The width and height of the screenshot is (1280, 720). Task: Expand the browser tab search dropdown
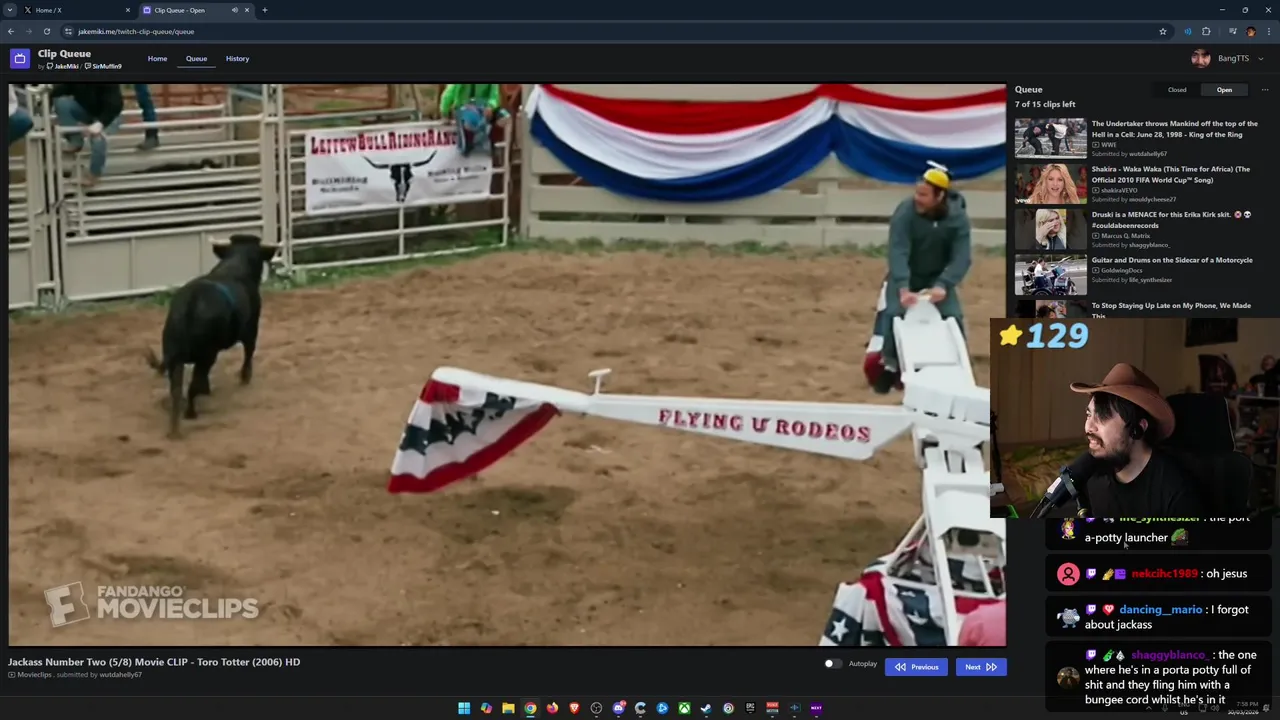pyautogui.click(x=9, y=10)
